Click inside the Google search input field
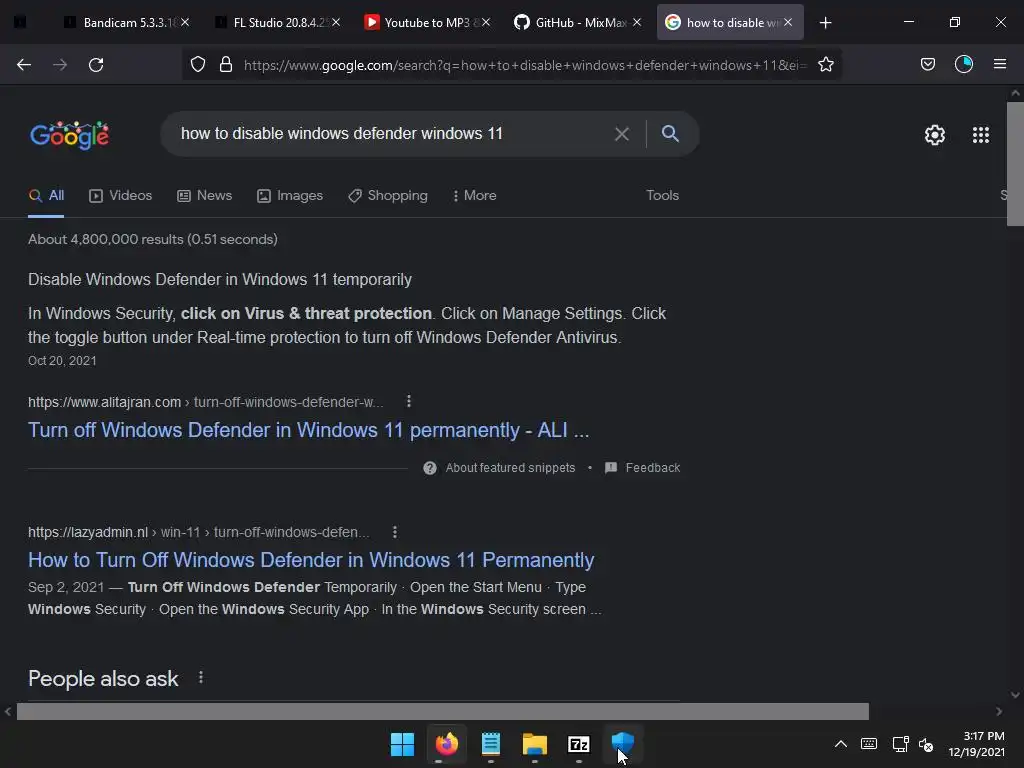The height and width of the screenshot is (768, 1024). pos(392,134)
